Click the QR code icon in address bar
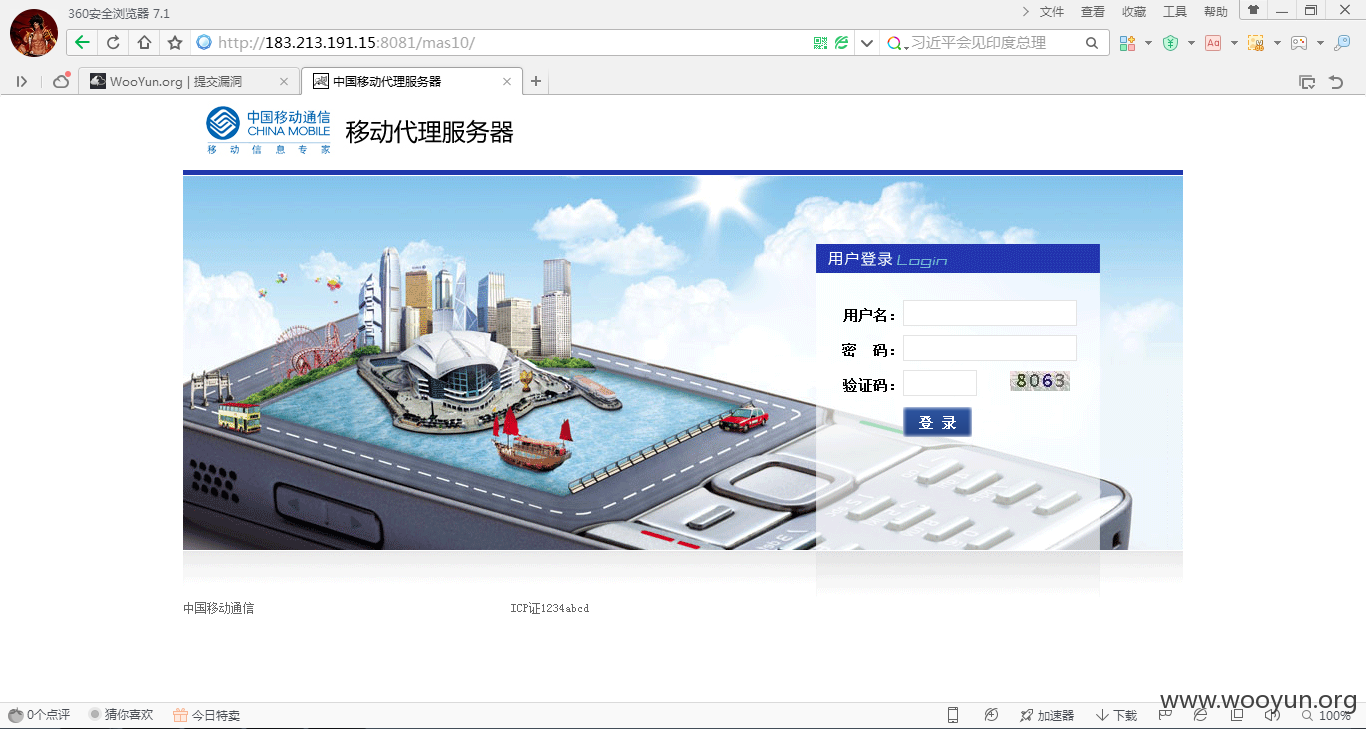Image resolution: width=1366 pixels, height=729 pixels. click(821, 43)
